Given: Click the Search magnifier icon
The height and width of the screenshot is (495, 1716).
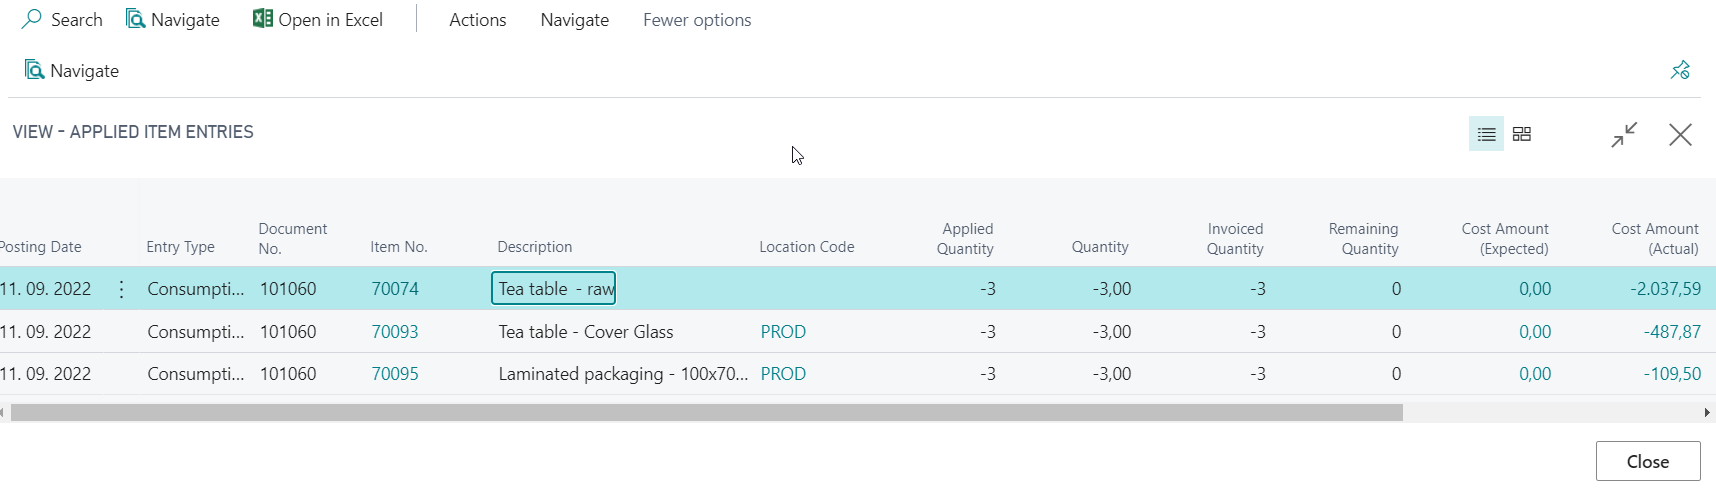Looking at the screenshot, I should pyautogui.click(x=32, y=19).
